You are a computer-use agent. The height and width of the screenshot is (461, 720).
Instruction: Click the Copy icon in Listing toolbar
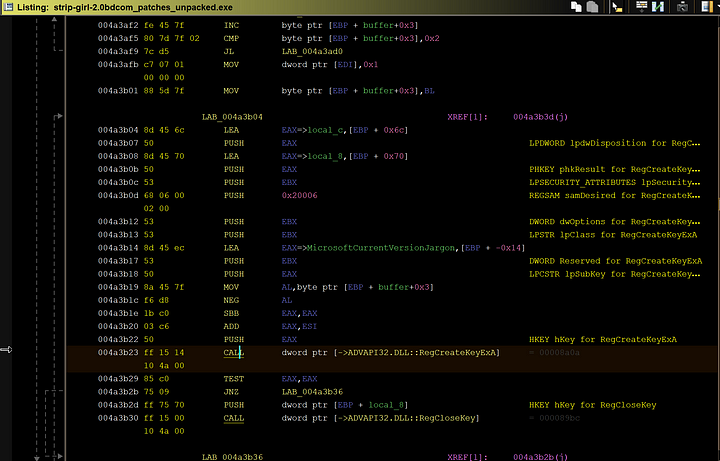[576, 6]
